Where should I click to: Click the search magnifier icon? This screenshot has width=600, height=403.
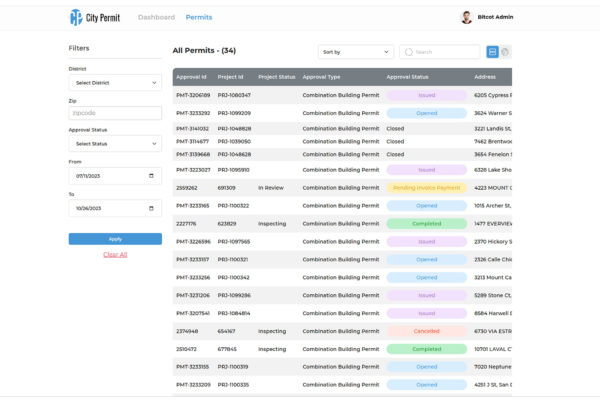pyautogui.click(x=409, y=51)
